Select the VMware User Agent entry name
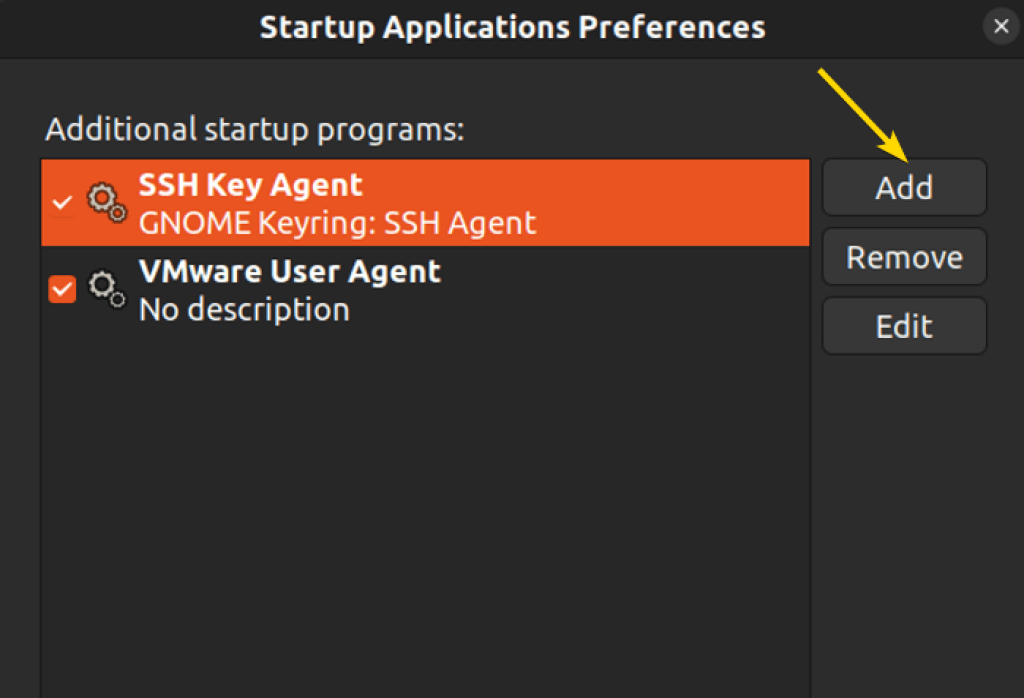 pos(290,271)
